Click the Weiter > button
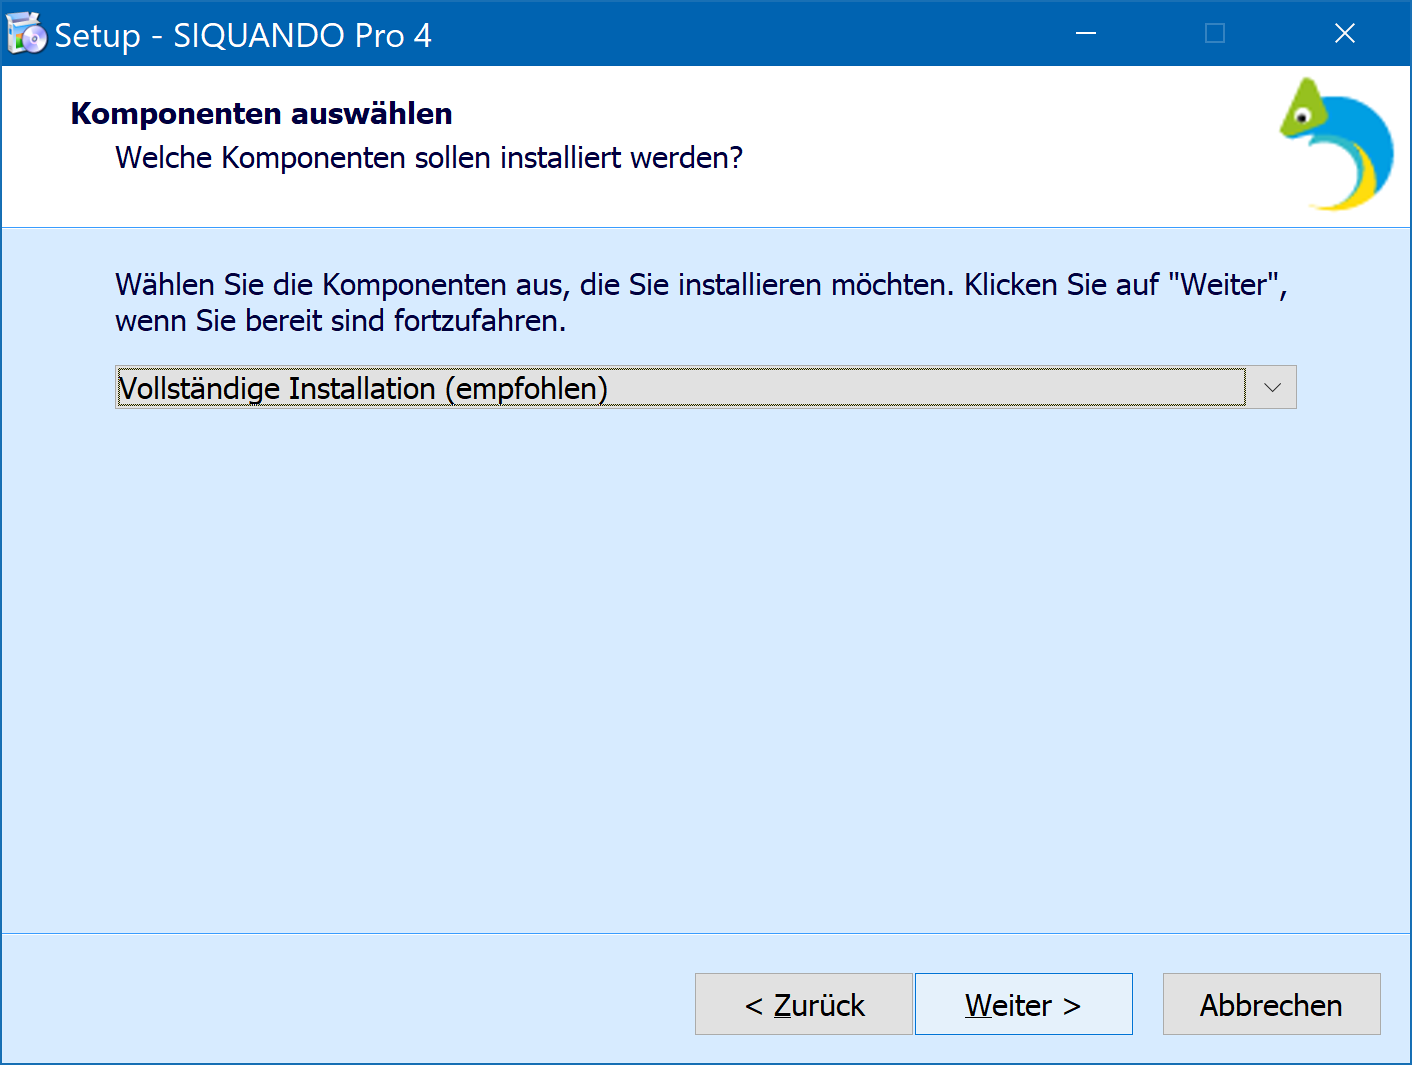The height and width of the screenshot is (1065, 1412). 1023,1004
